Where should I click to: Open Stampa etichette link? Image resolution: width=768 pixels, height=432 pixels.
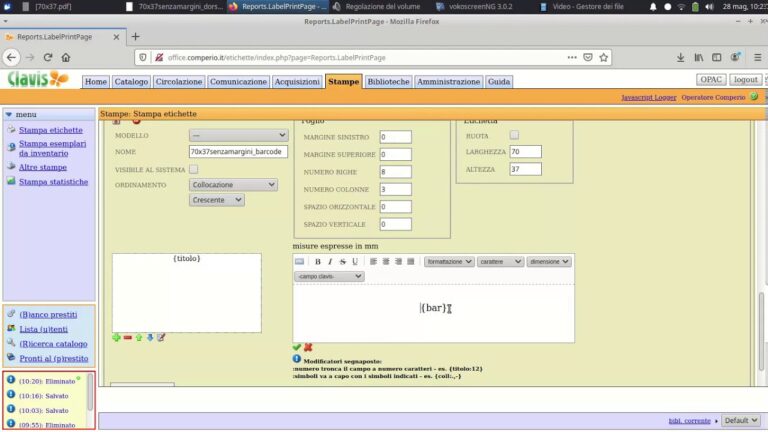(x=50, y=130)
